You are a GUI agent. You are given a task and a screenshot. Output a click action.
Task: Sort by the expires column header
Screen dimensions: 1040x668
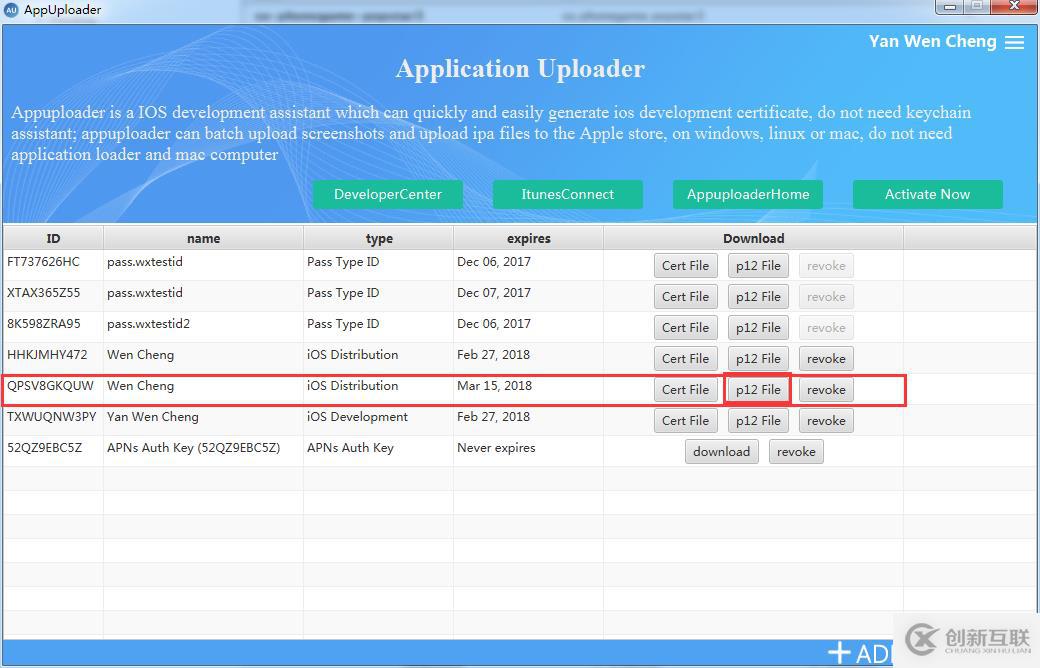(529, 238)
